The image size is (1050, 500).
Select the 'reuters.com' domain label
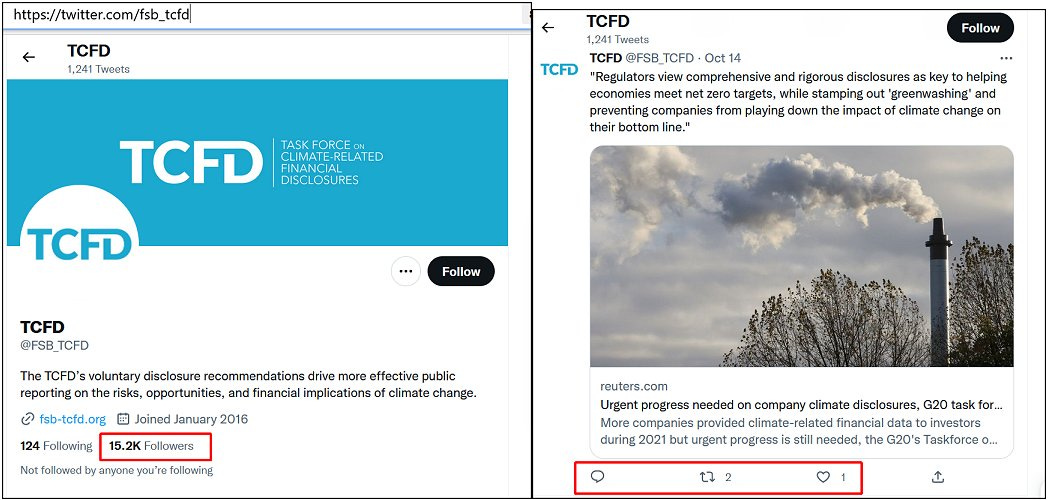[x=633, y=386]
